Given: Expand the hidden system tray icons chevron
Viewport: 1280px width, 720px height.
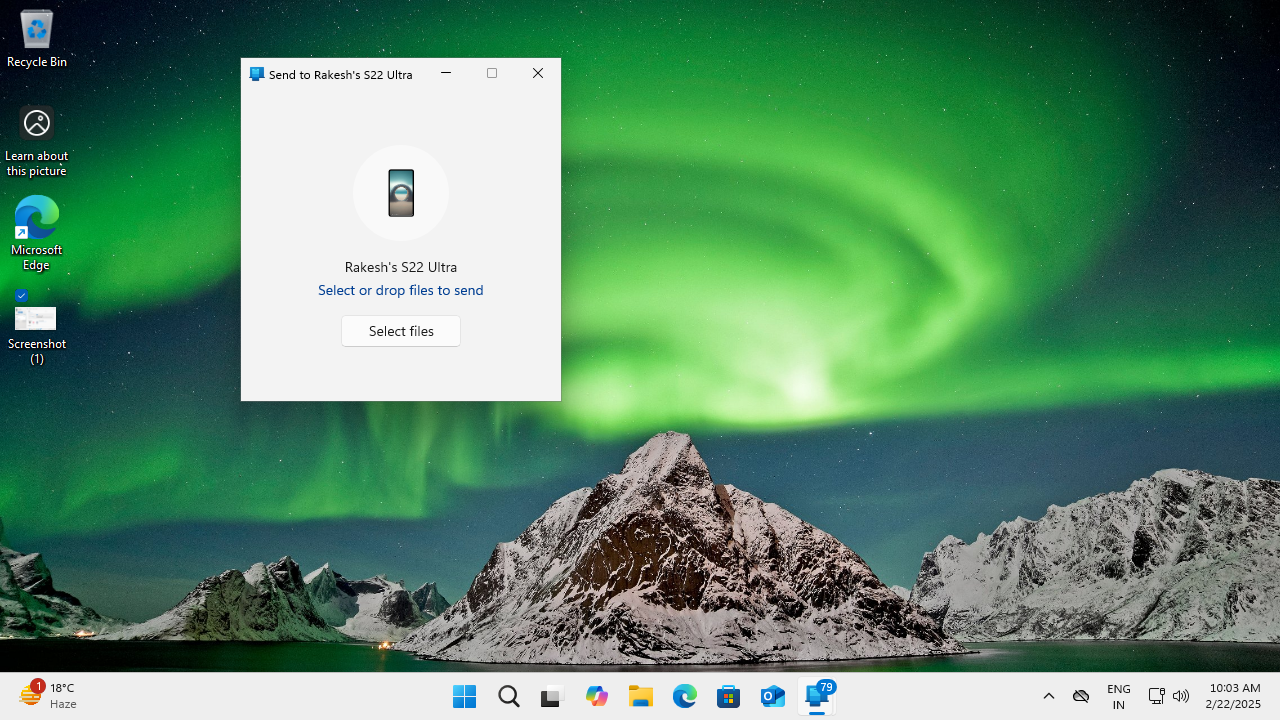Looking at the screenshot, I should [1049, 696].
